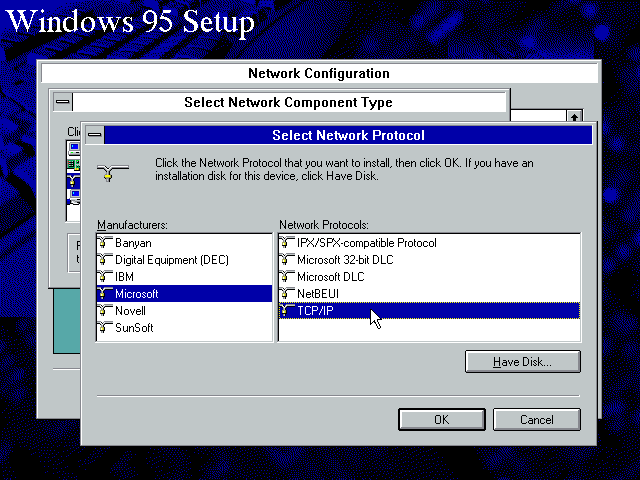This screenshot has height=480, width=640.
Task: Click the SunSoft manufacturer icon
Action: click(104, 328)
